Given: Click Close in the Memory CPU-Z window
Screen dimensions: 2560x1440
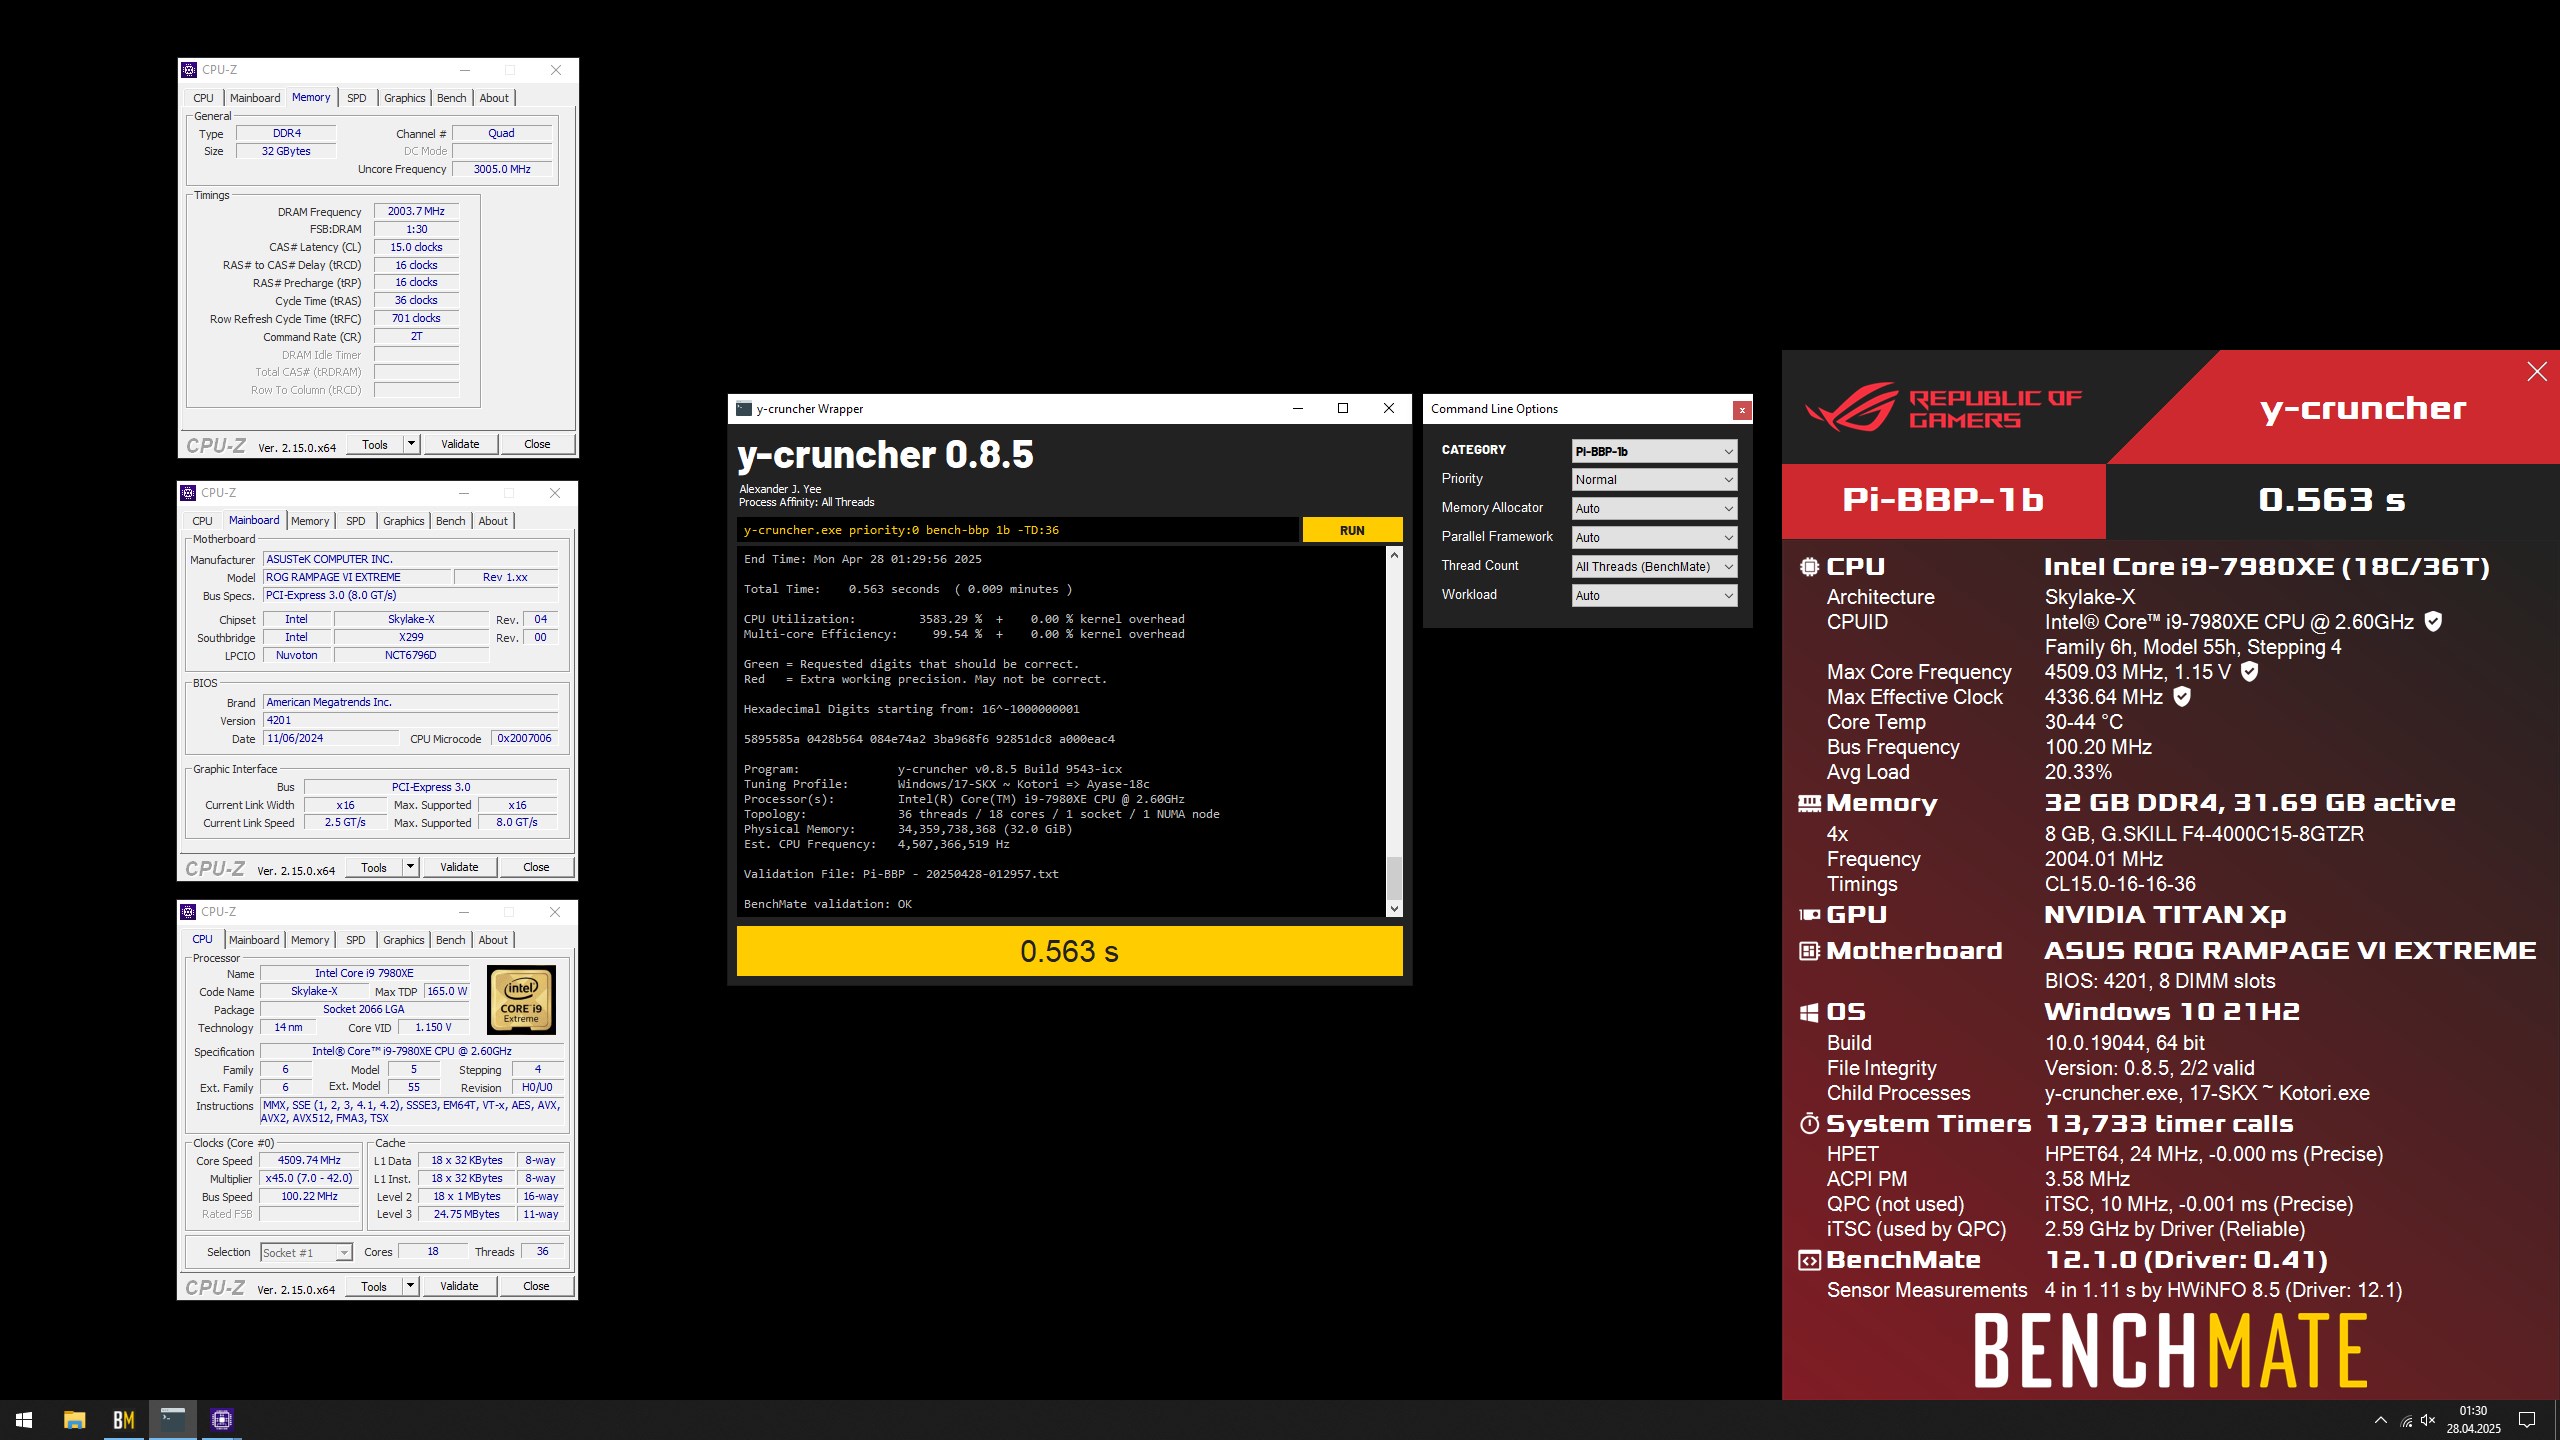Looking at the screenshot, I should [537, 444].
